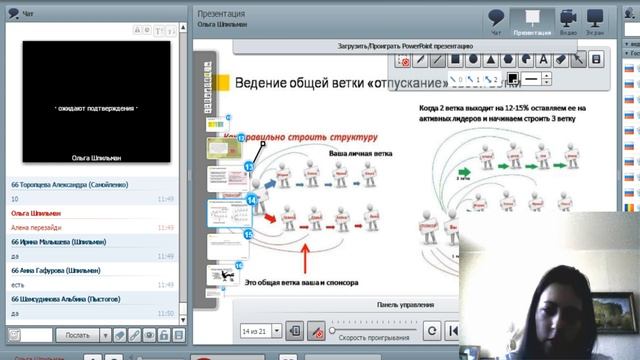The image size is (640, 360).
Task: Open slide thumbnail numbered 14
Action: coord(229,213)
